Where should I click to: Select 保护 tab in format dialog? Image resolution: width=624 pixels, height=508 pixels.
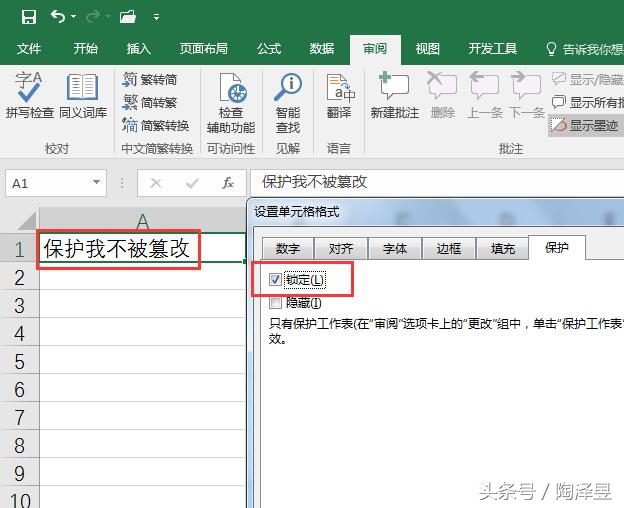pos(557,247)
